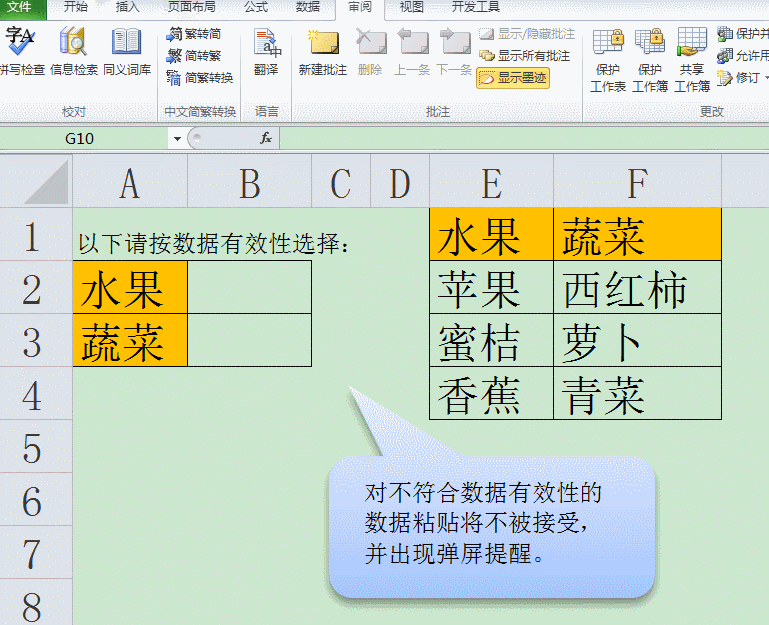Click into the formula bar
Viewport: 769px width, 625px height.
pos(524,139)
